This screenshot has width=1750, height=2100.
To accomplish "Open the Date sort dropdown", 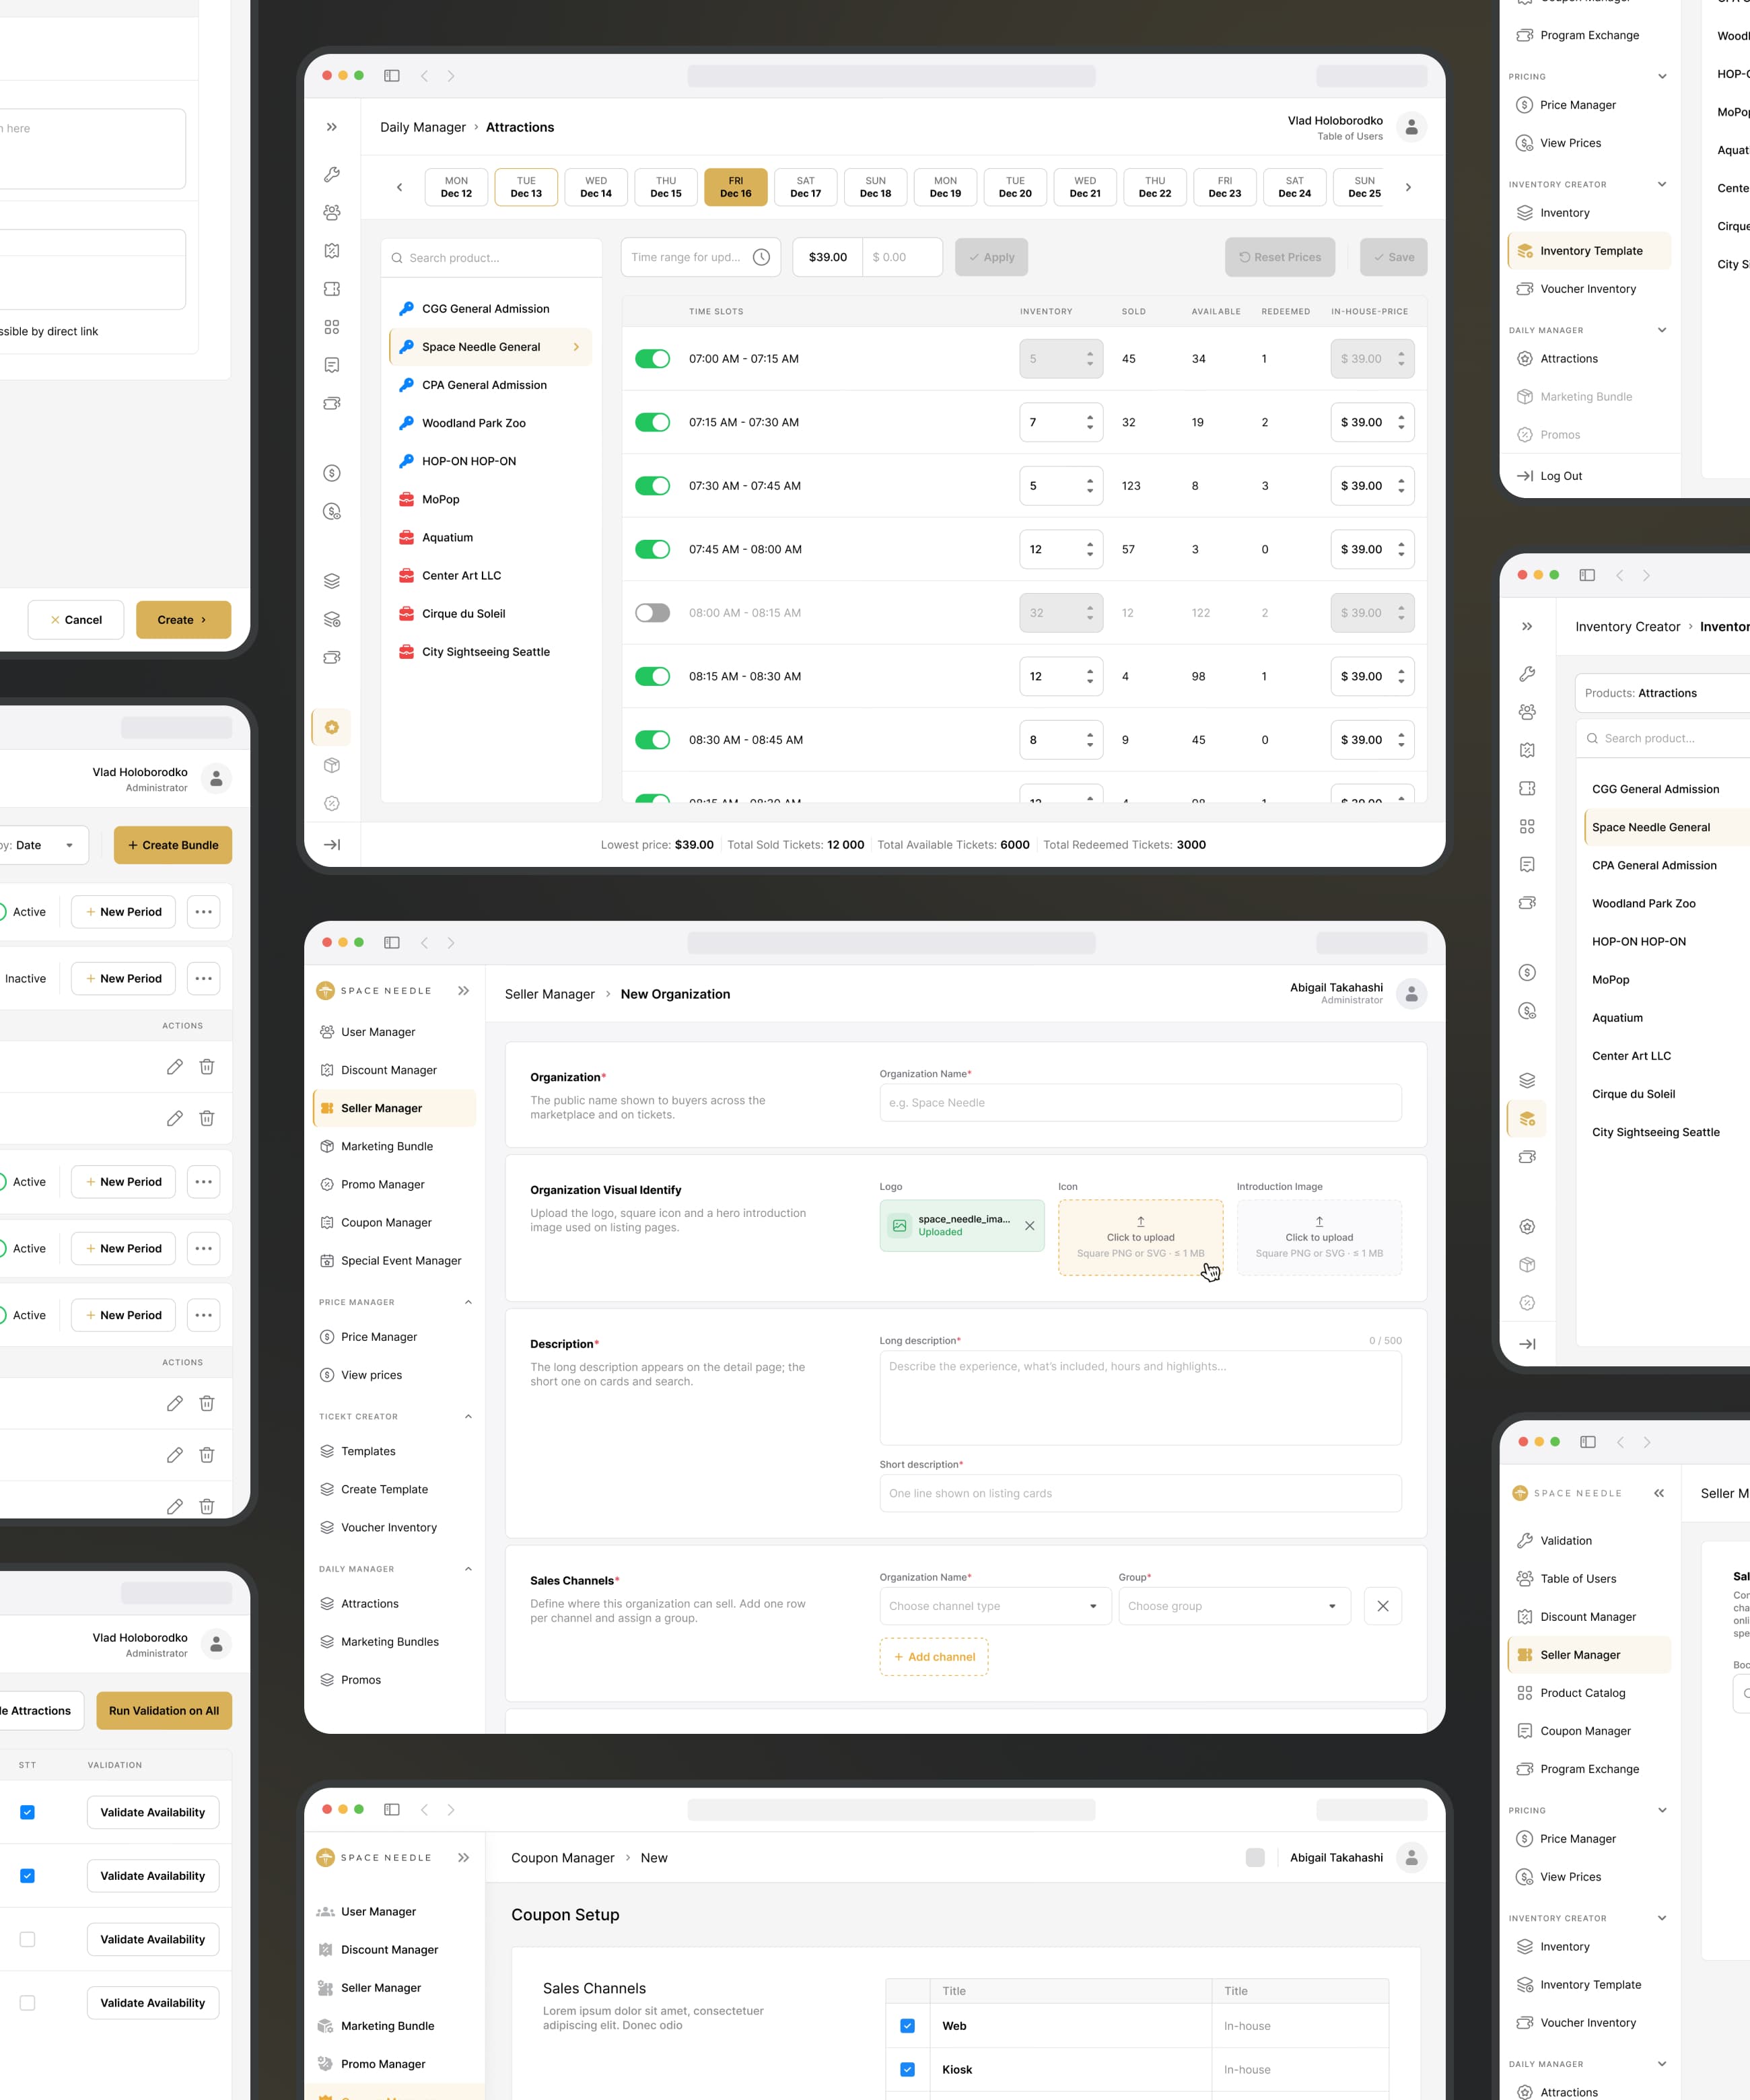I will pos(43,845).
